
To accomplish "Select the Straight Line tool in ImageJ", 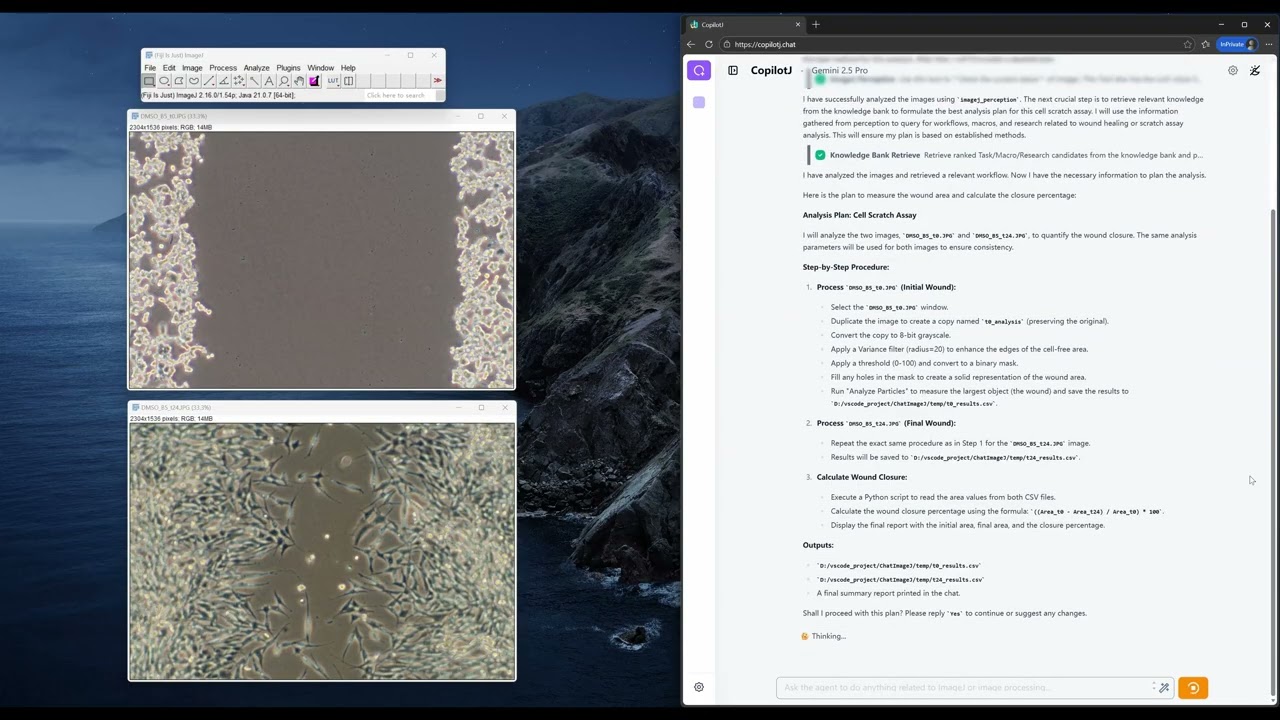I will point(209,81).
